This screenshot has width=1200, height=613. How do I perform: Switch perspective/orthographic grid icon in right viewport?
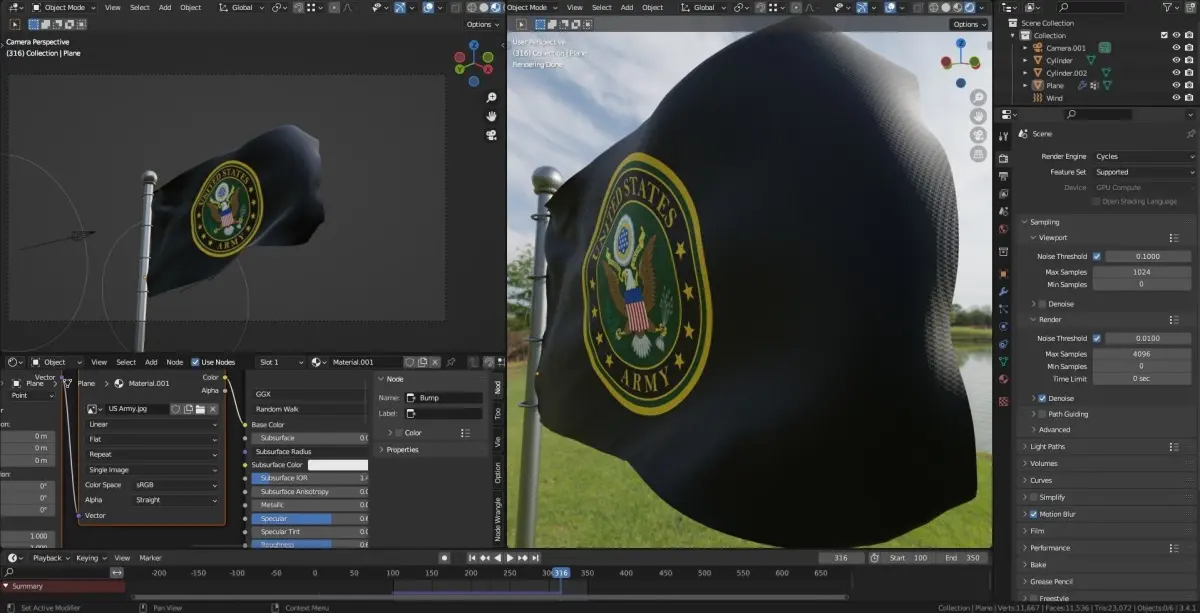tap(978, 154)
